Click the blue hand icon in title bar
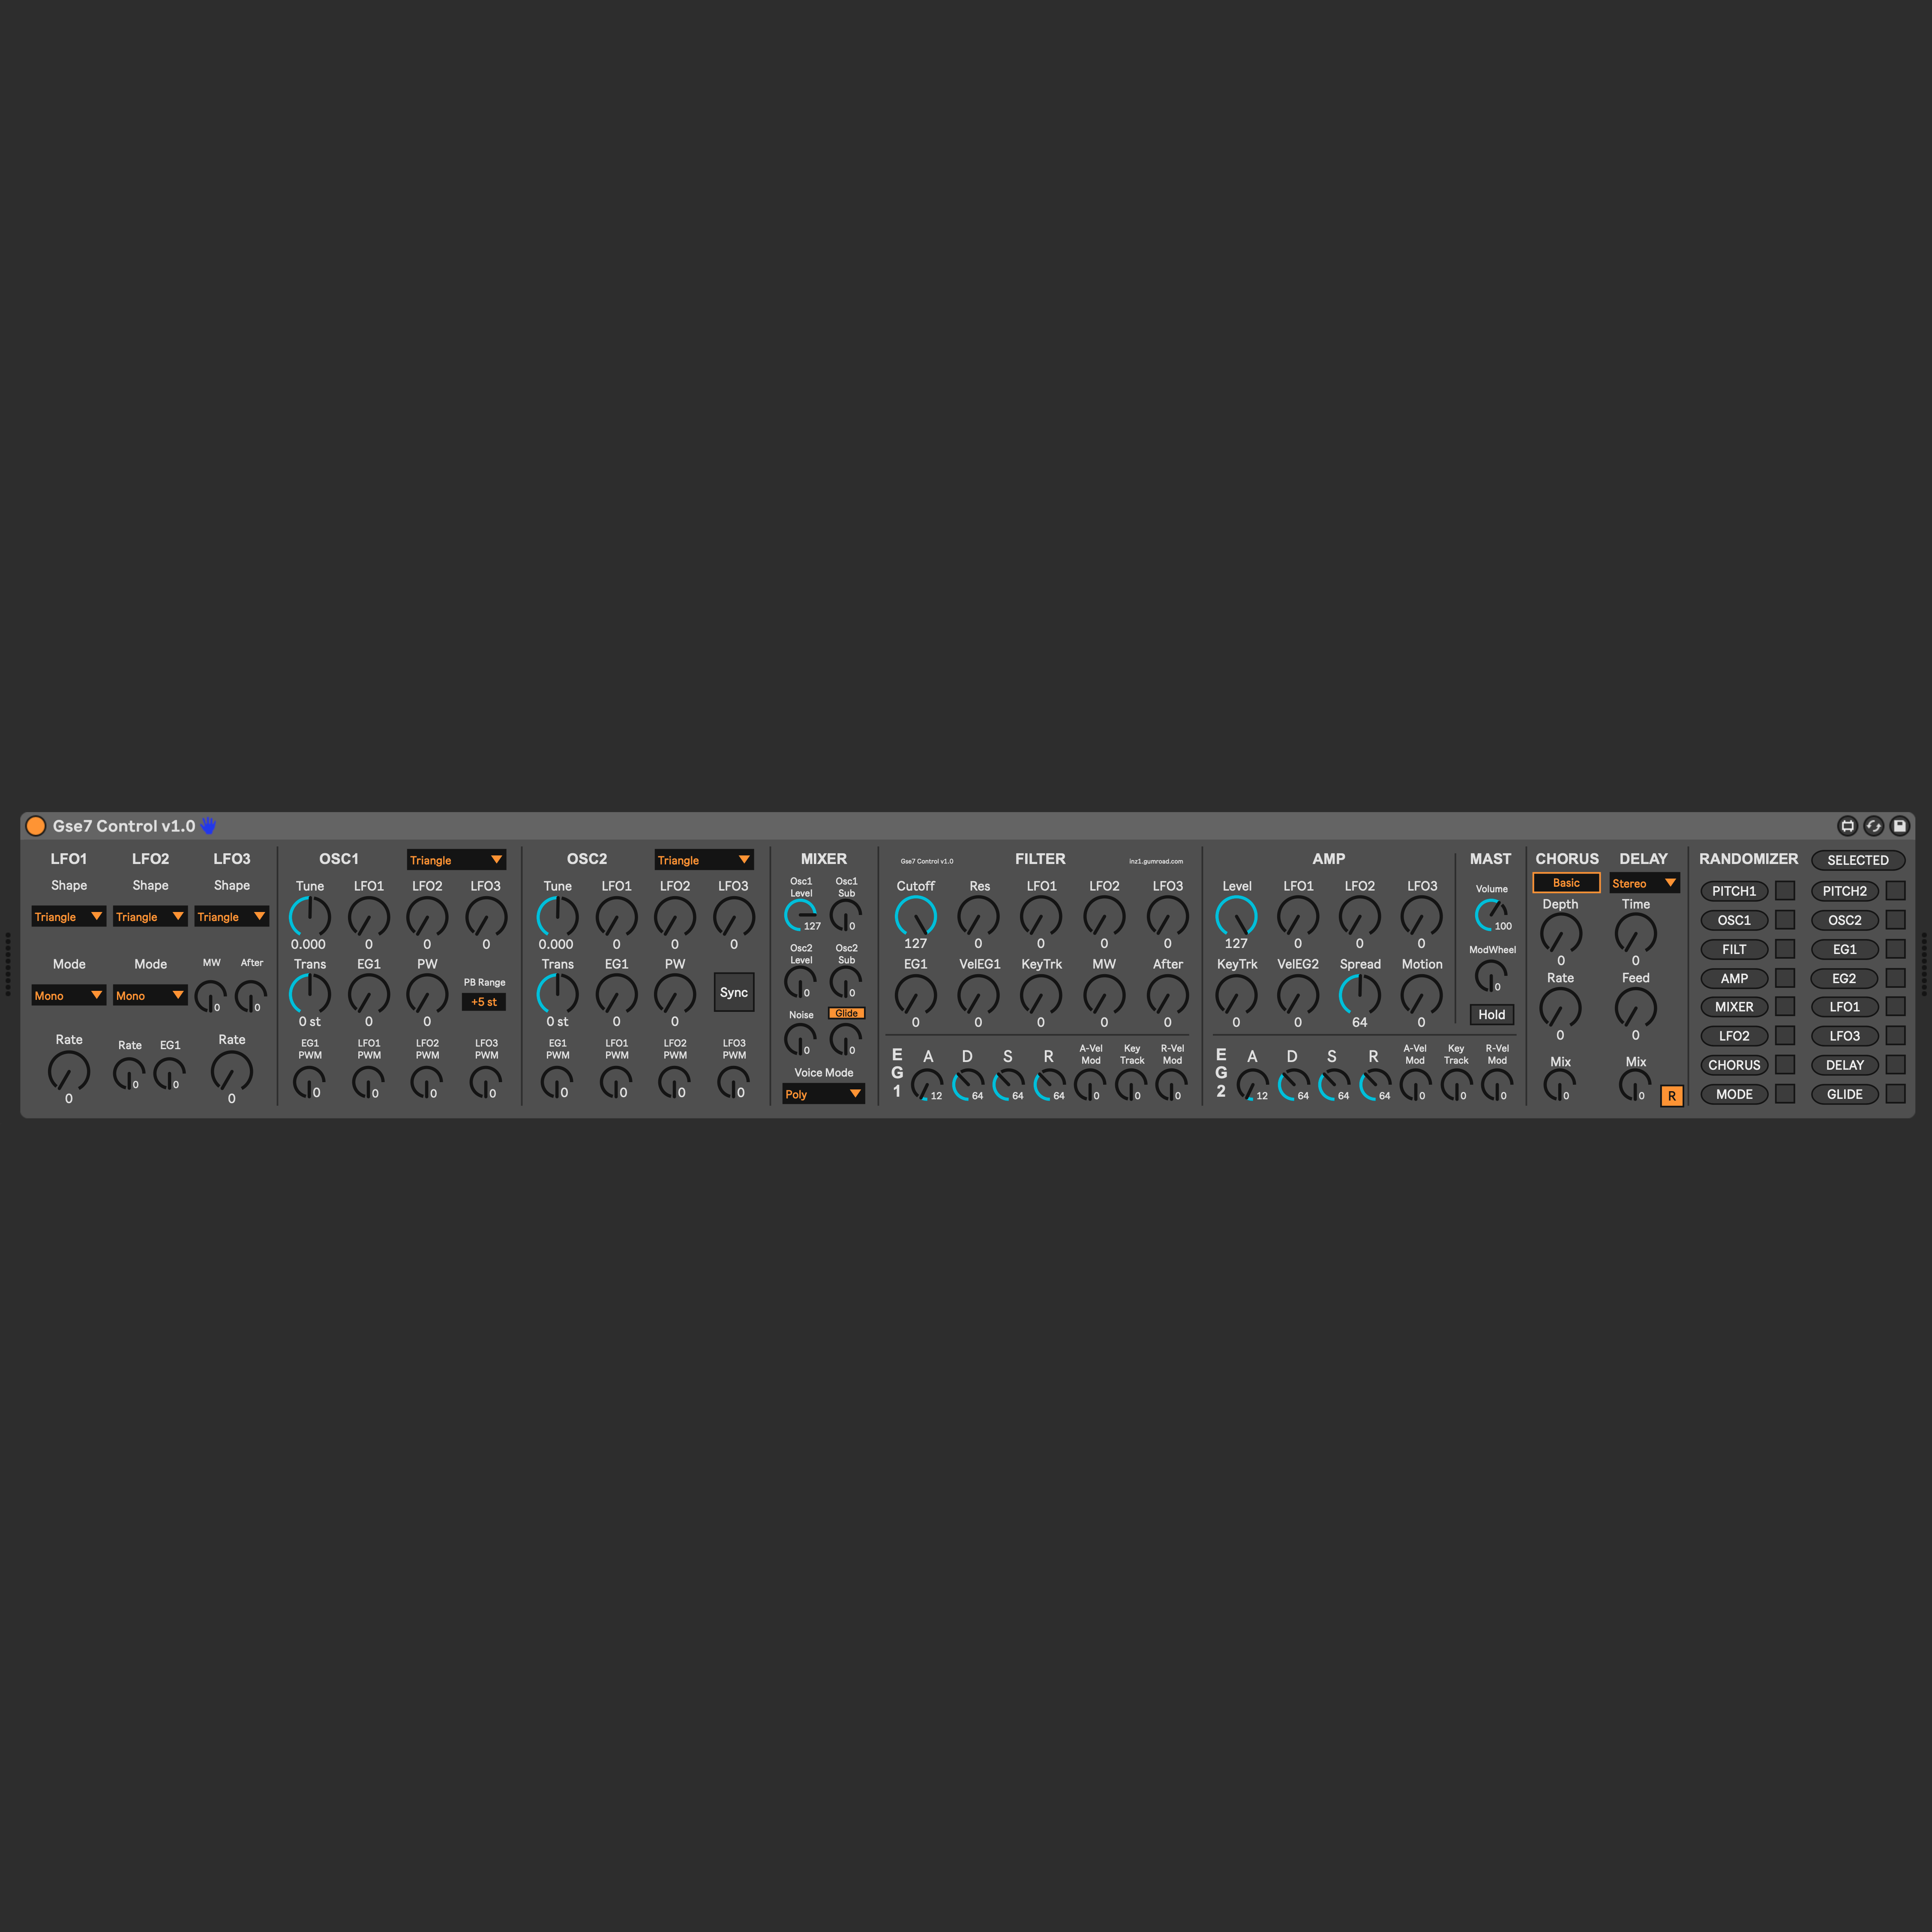Viewport: 1932px width, 1932px height. 208,826
